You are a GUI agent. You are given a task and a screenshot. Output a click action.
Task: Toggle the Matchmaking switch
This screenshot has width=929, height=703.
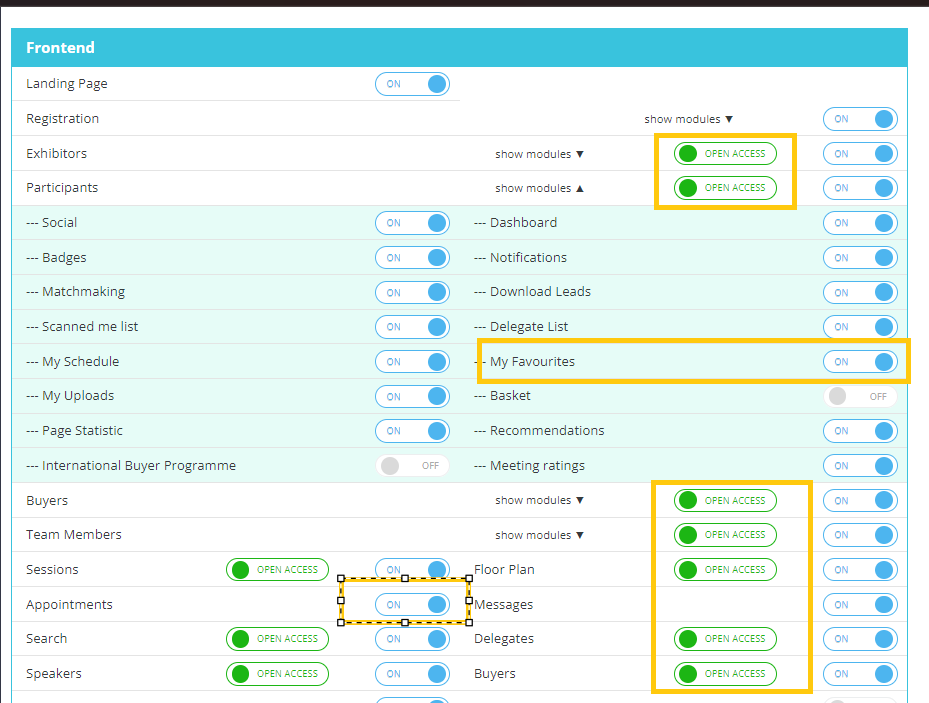pos(412,292)
